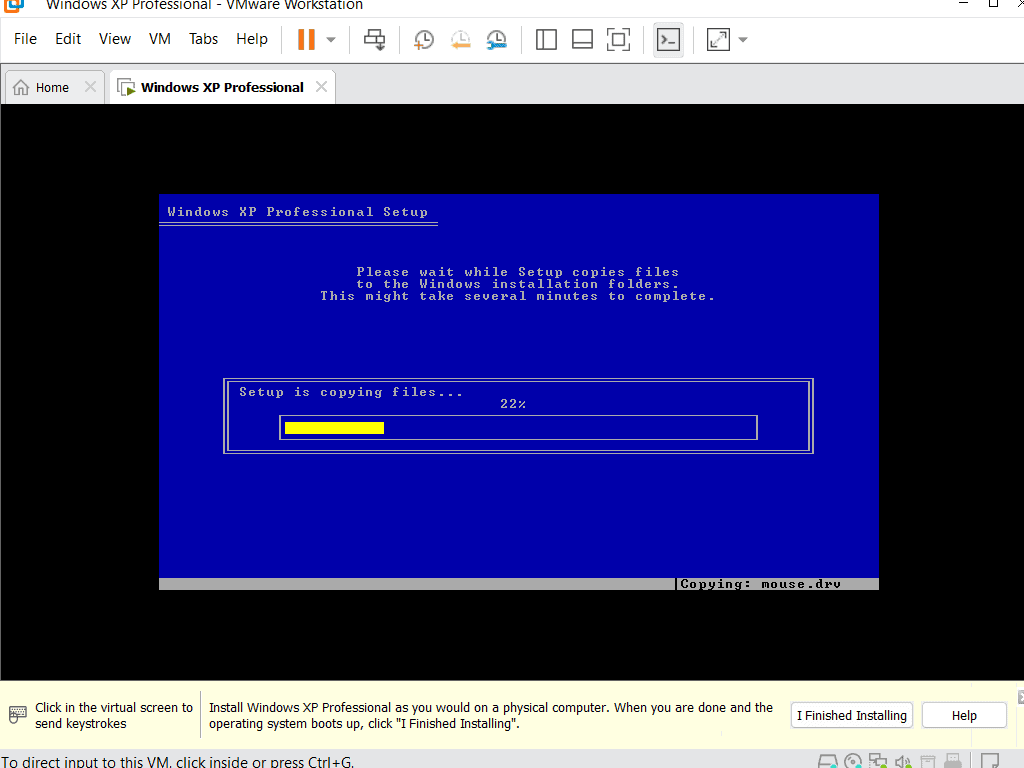Screen dimensions: 1024x768
Task: Click the sound card status icon
Action: click(903, 761)
